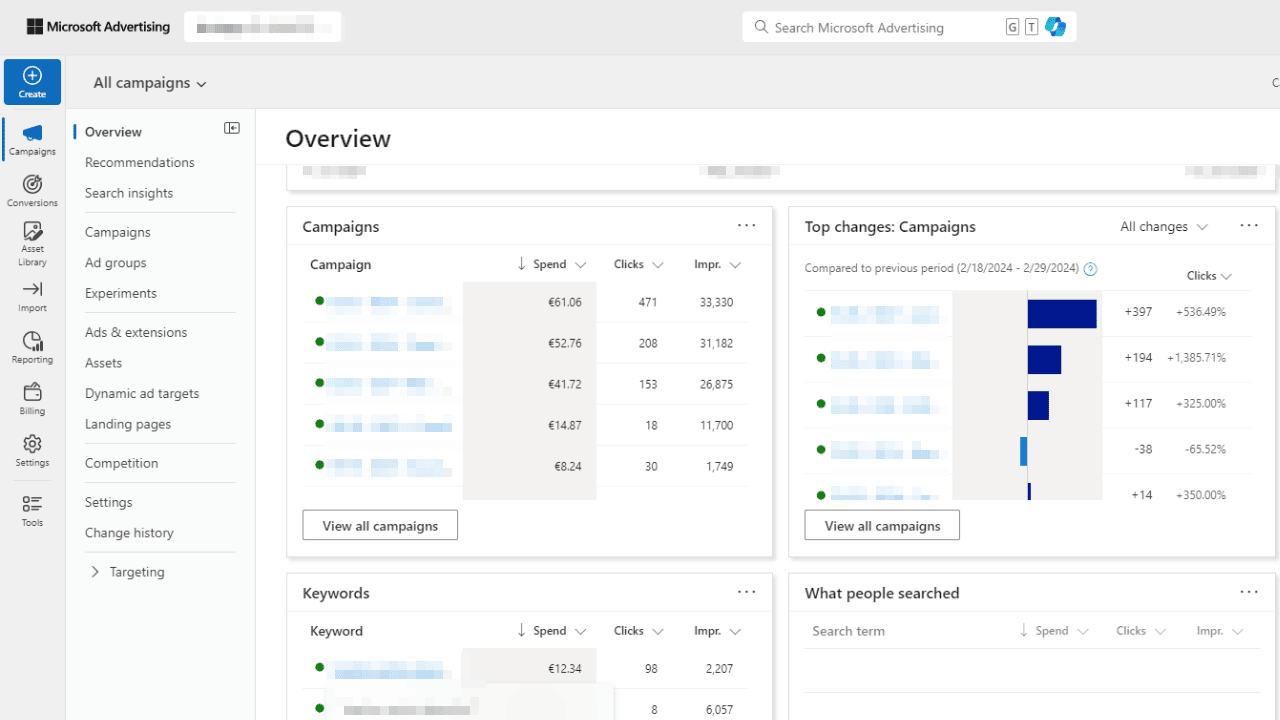The height and width of the screenshot is (720, 1280).
Task: Click the Copilot icon in search bar
Action: 1055,27
